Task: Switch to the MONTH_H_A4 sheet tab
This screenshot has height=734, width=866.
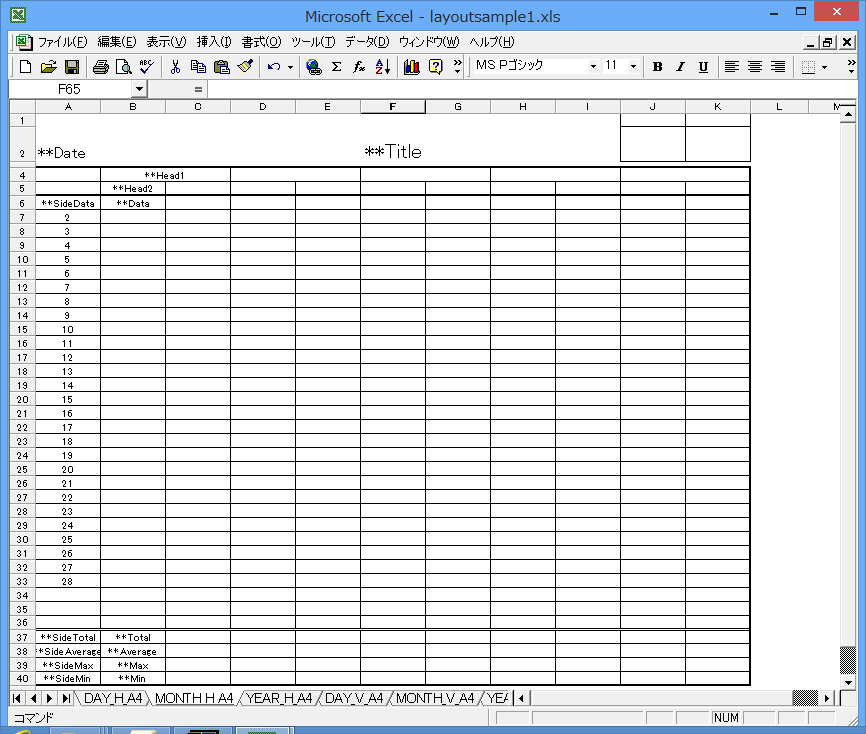Action: 194,698
